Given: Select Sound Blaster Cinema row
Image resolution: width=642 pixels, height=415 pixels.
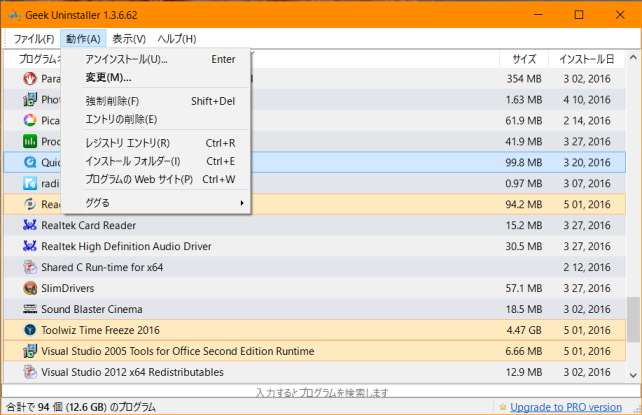Looking at the screenshot, I should (x=314, y=309).
